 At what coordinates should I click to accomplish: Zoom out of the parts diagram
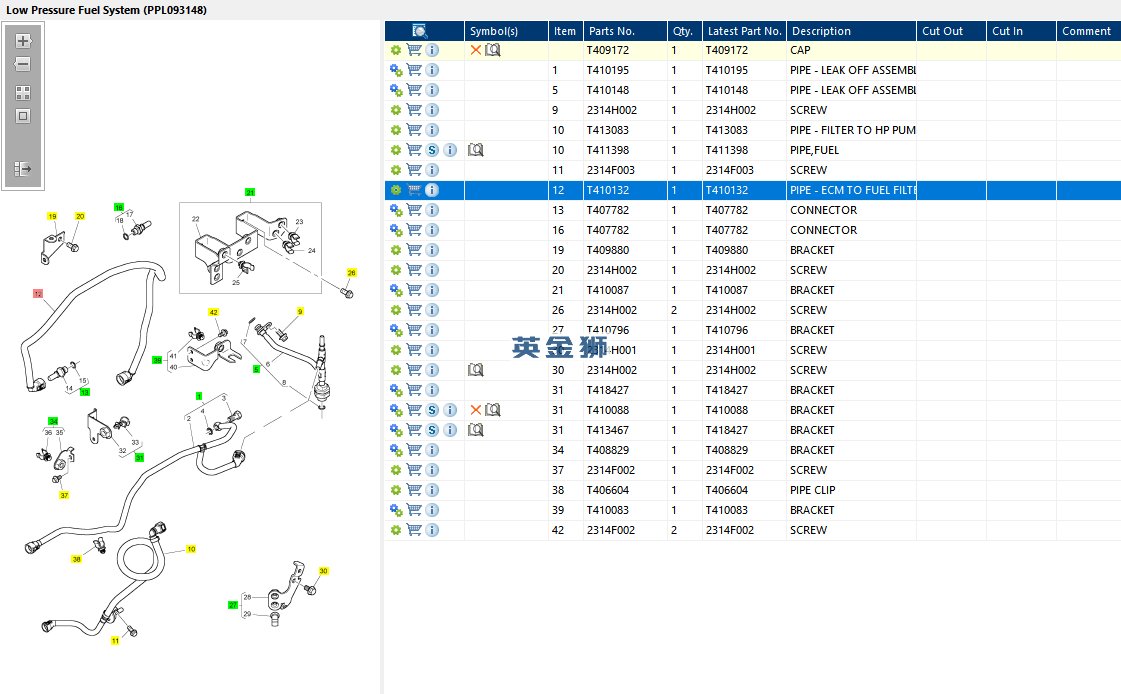23,64
